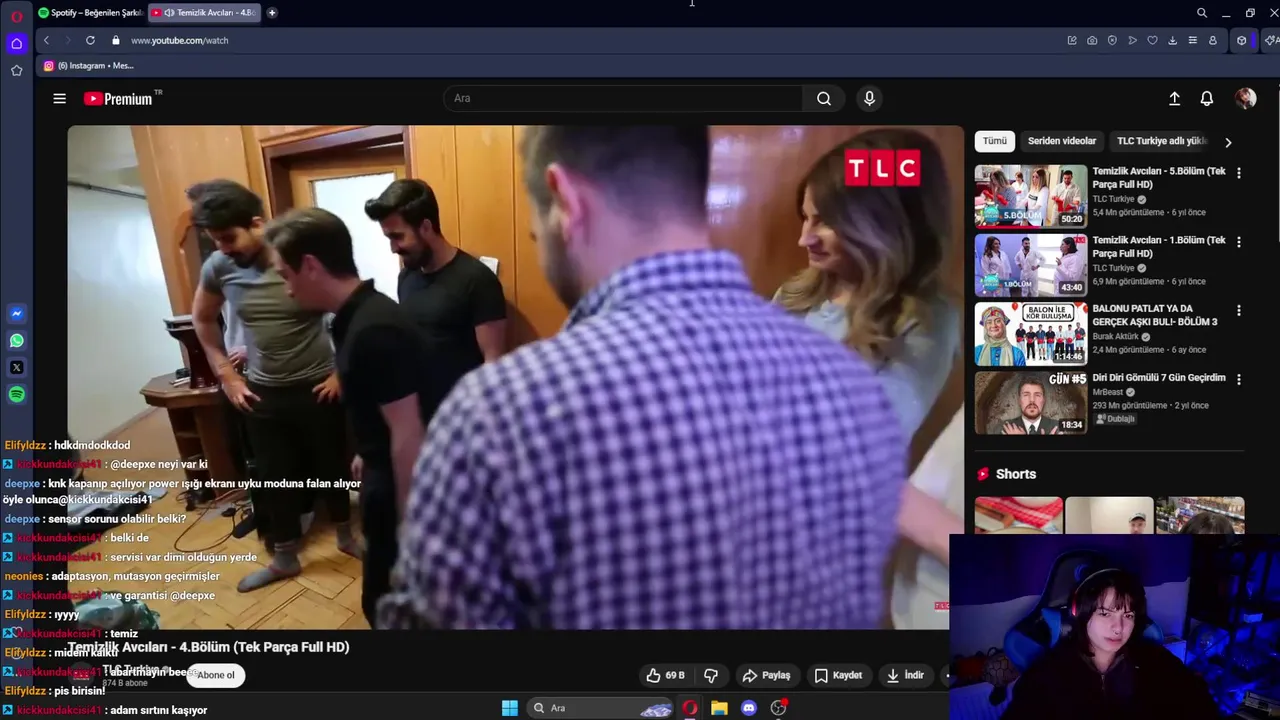Open Burak Aktürk 1:14:46 thumbnail
1280x720 pixels.
[x=1030, y=333]
